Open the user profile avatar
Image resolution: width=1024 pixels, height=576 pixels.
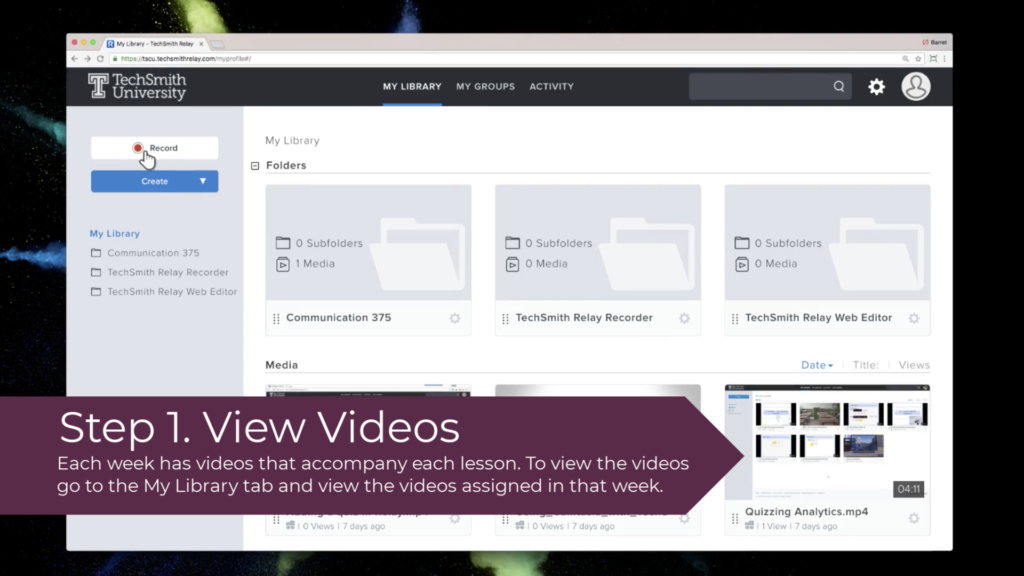tap(916, 86)
